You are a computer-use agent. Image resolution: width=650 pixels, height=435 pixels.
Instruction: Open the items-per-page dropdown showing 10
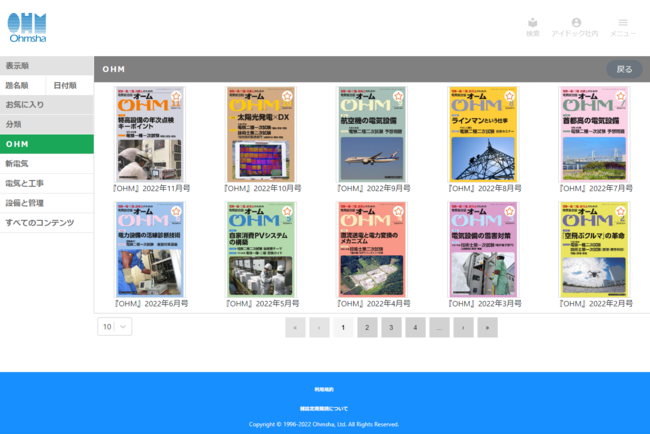(114, 327)
